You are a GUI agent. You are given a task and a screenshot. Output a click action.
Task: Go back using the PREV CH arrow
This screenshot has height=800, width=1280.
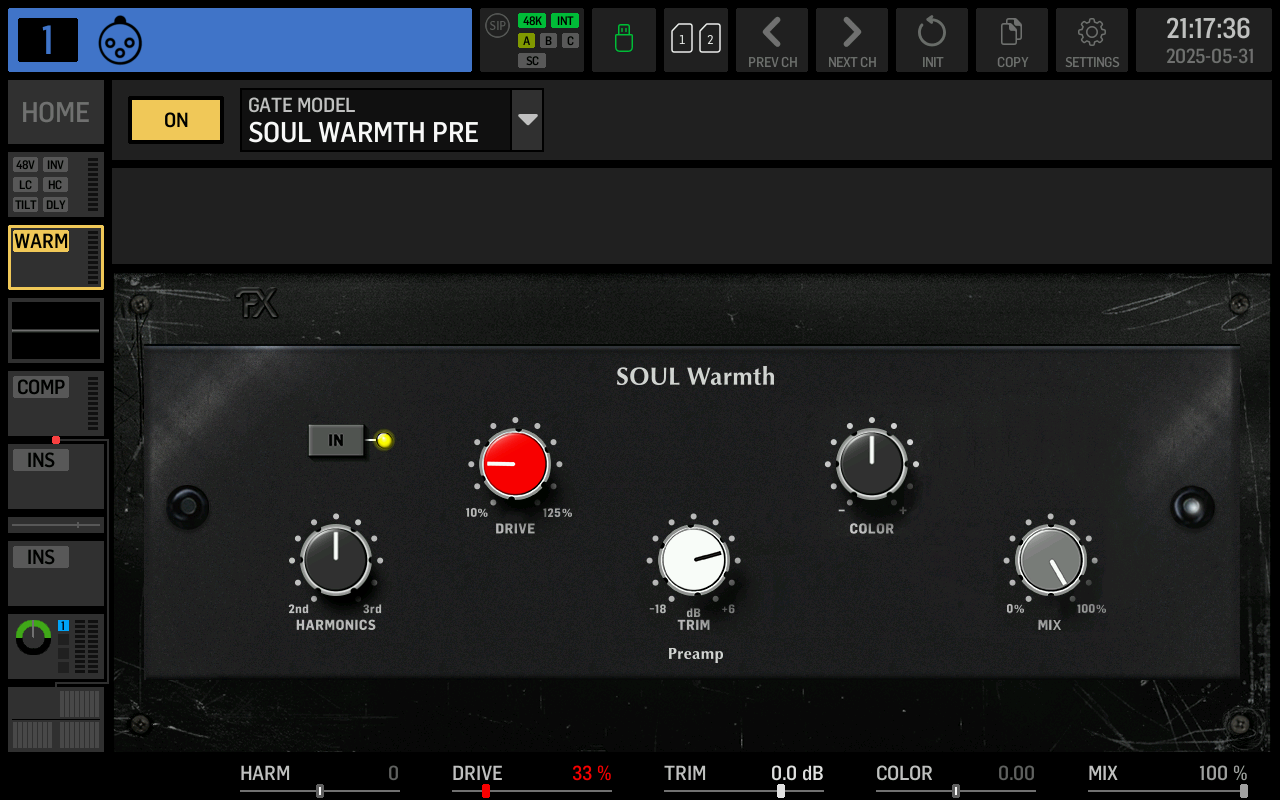pyautogui.click(x=772, y=40)
